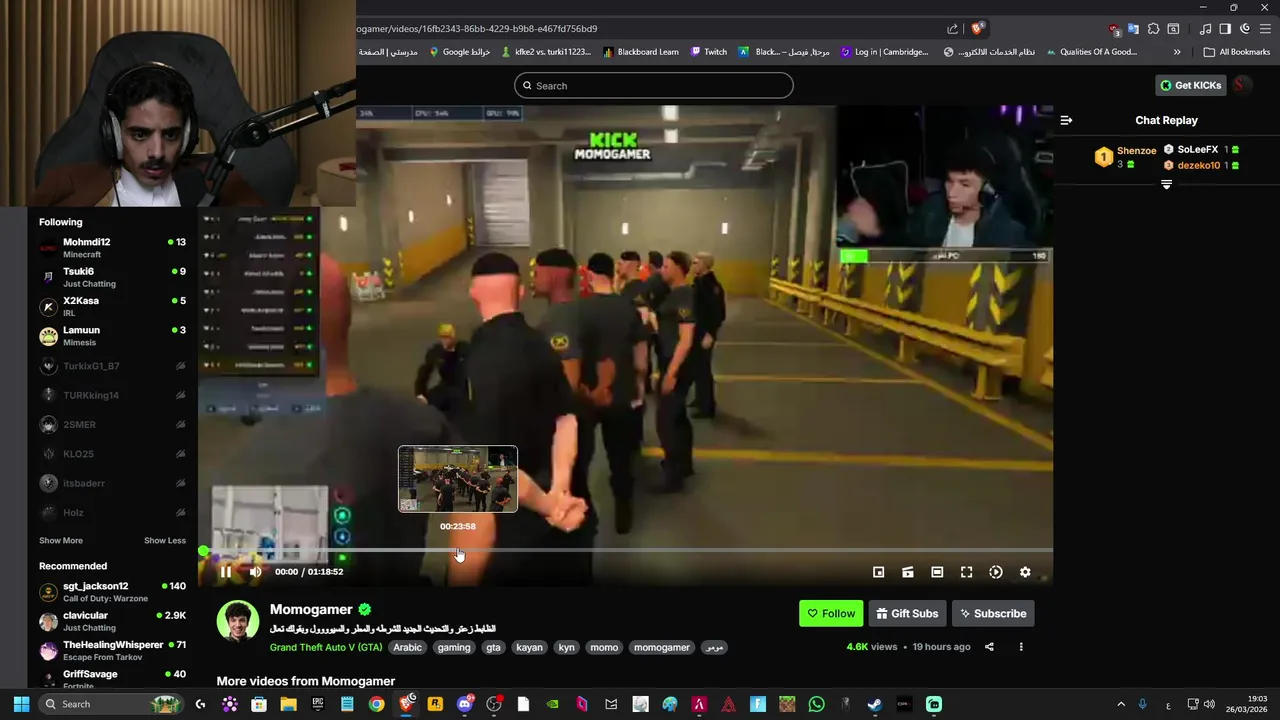This screenshot has width=1280, height=720.
Task: Click dezeko10 in the gifter leaderboard
Action: point(1201,165)
